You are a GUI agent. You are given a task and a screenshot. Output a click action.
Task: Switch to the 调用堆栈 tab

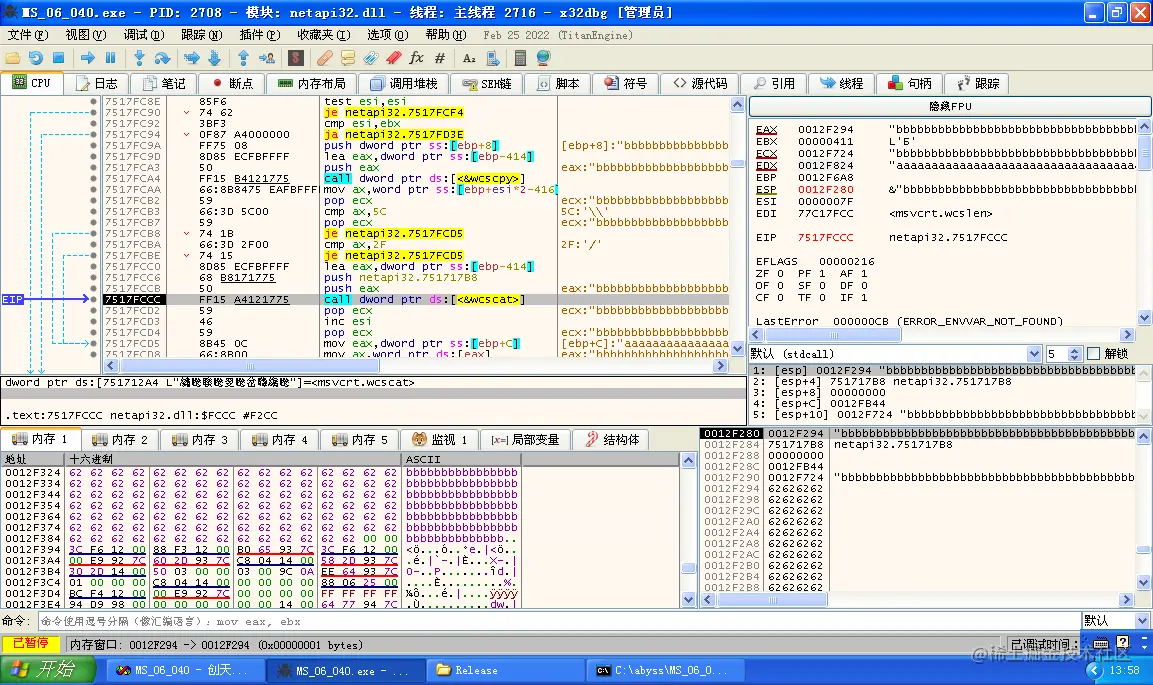click(404, 84)
